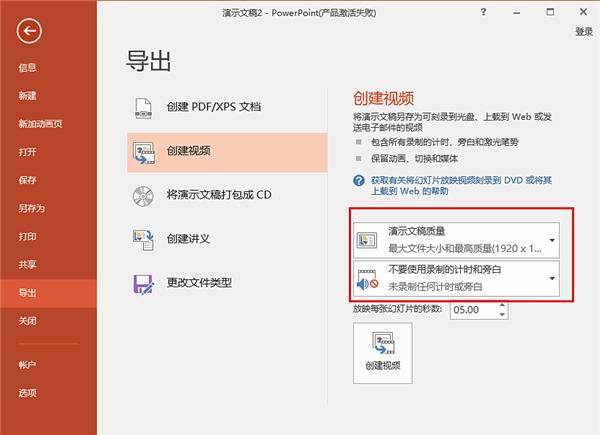Expand the 演示文稿质量 dropdown
600x435 pixels.
pos(456,240)
